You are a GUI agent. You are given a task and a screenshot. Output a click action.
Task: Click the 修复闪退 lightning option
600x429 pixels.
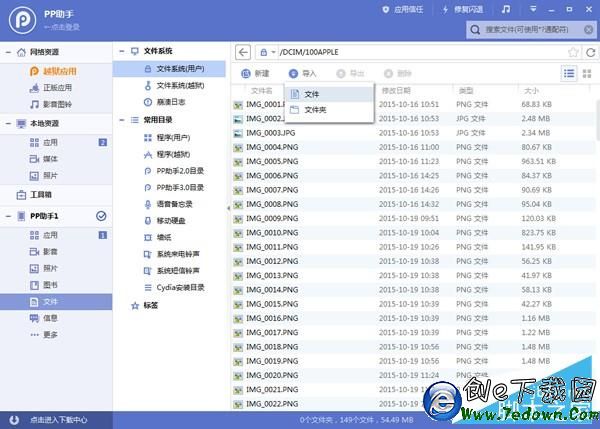point(463,10)
